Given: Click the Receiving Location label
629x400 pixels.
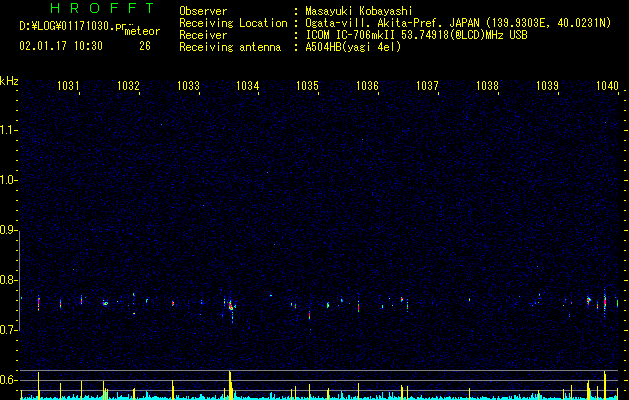Looking at the screenshot, I should pyautogui.click(x=233, y=23).
